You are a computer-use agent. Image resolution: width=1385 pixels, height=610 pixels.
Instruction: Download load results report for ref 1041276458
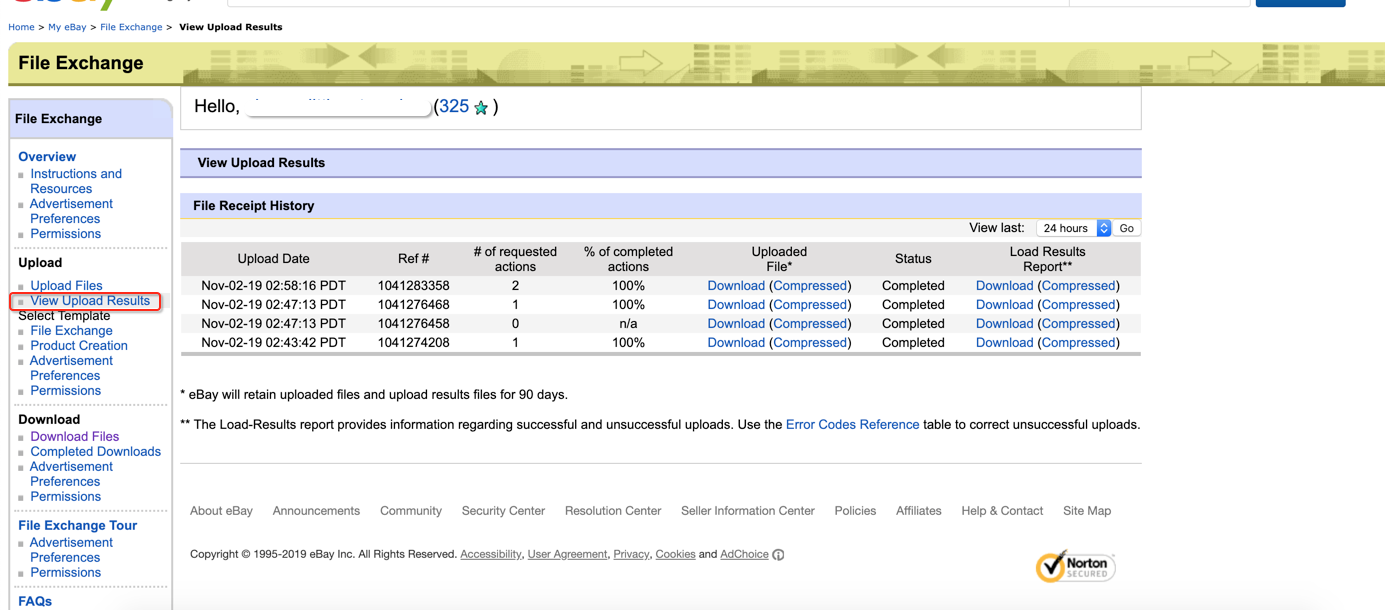tap(1004, 324)
